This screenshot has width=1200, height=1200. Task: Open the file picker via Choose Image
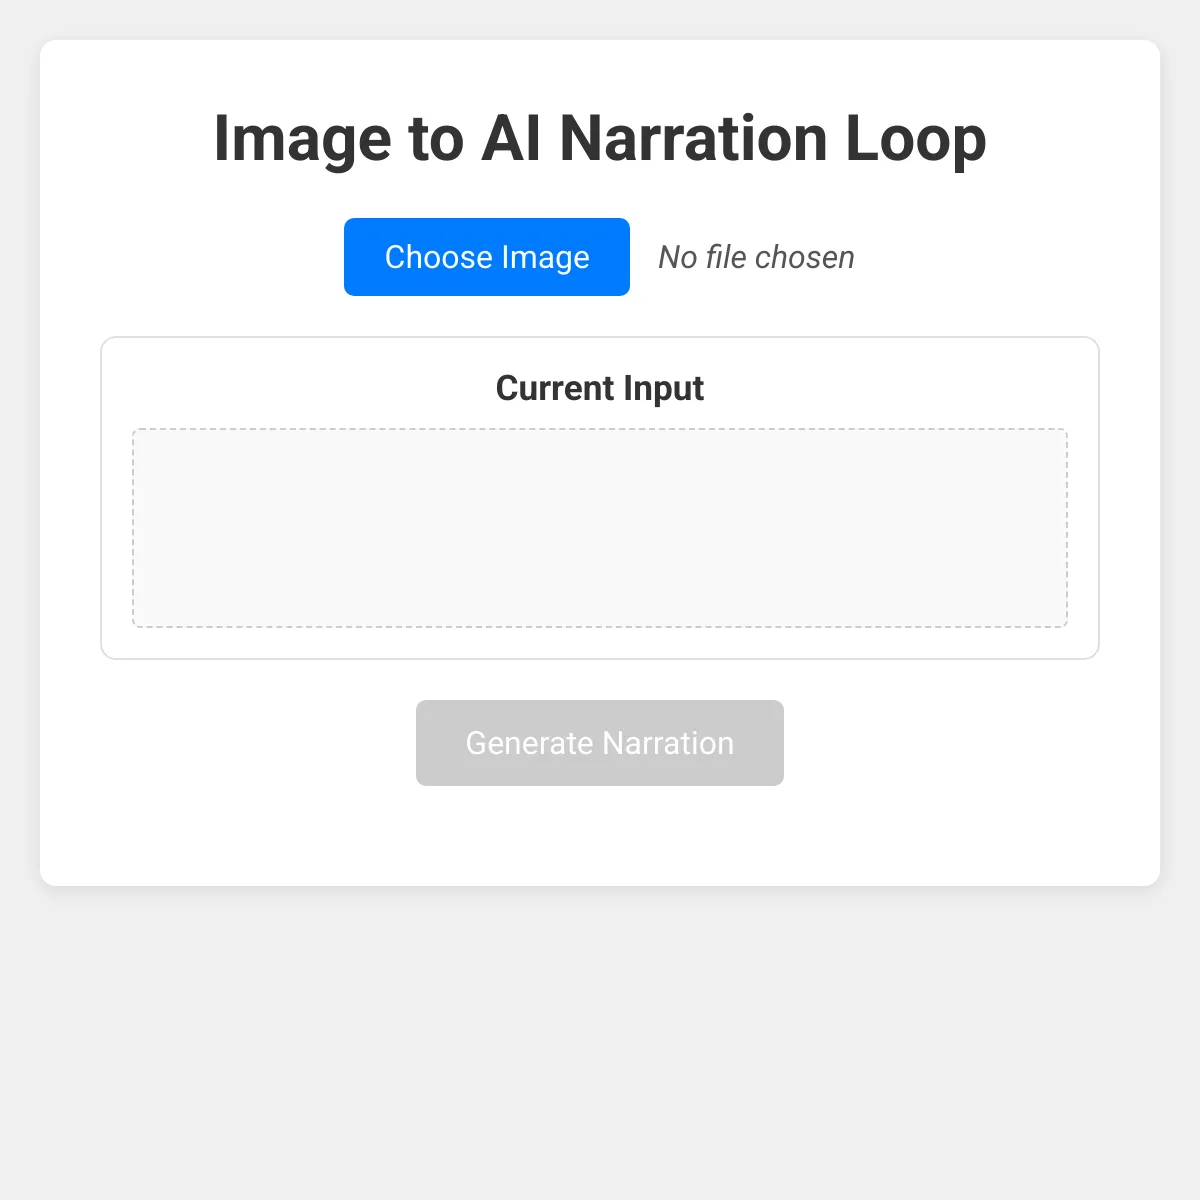pos(486,257)
